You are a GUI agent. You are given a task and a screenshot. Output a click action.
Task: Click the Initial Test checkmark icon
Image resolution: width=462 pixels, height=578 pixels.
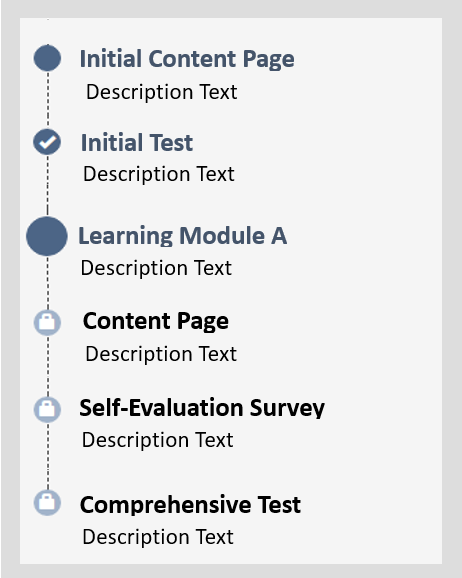47,142
